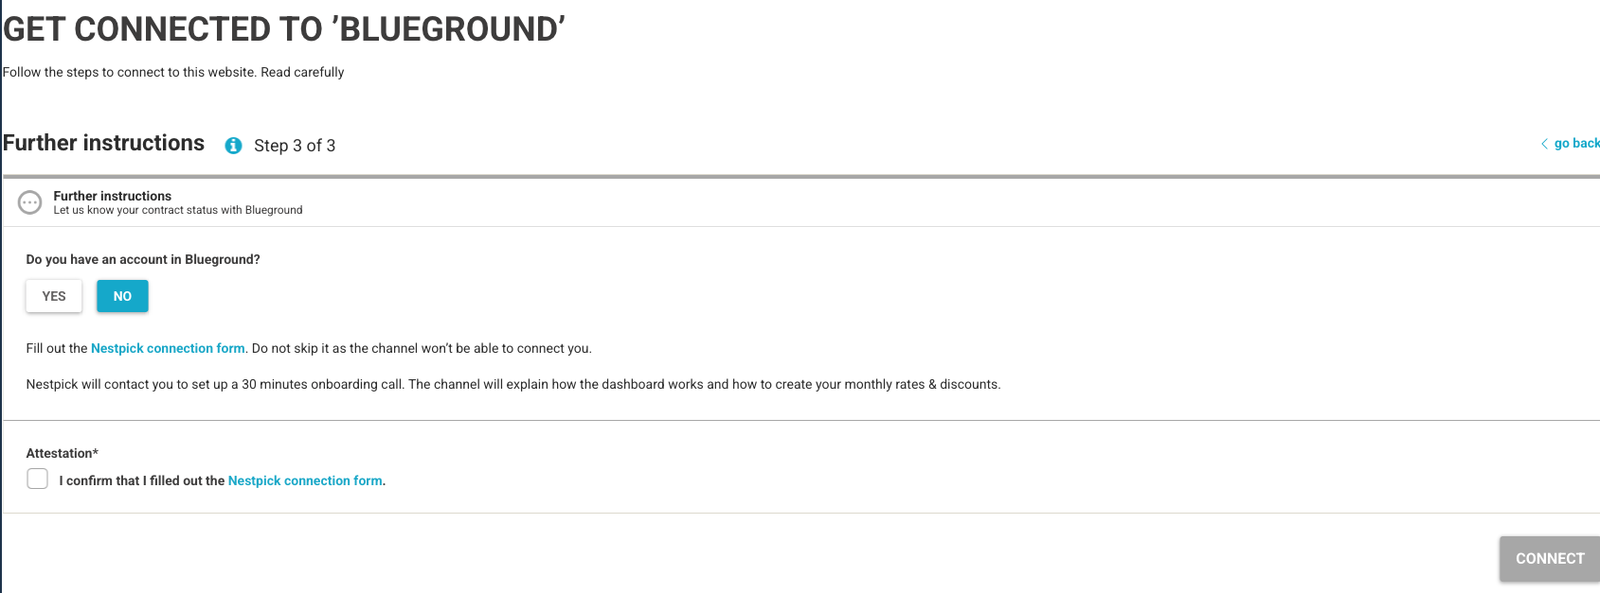
Task: Open Nestpick connection form link in attestation line
Action: point(305,481)
